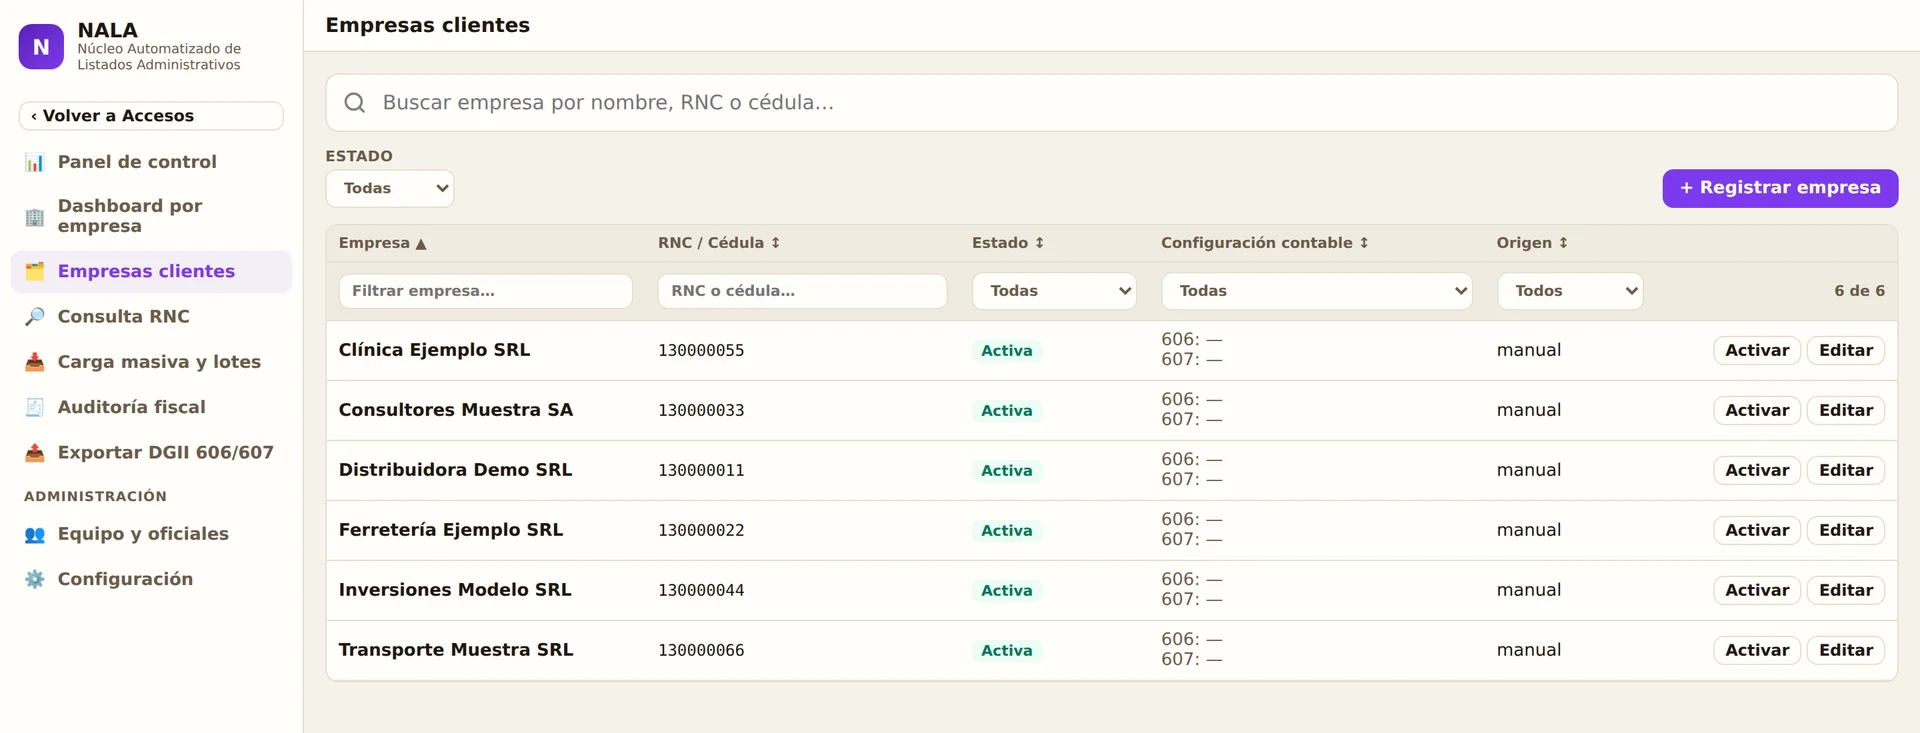This screenshot has width=1920, height=733.
Task: Open Panel de control menu item
Action: 151,162
